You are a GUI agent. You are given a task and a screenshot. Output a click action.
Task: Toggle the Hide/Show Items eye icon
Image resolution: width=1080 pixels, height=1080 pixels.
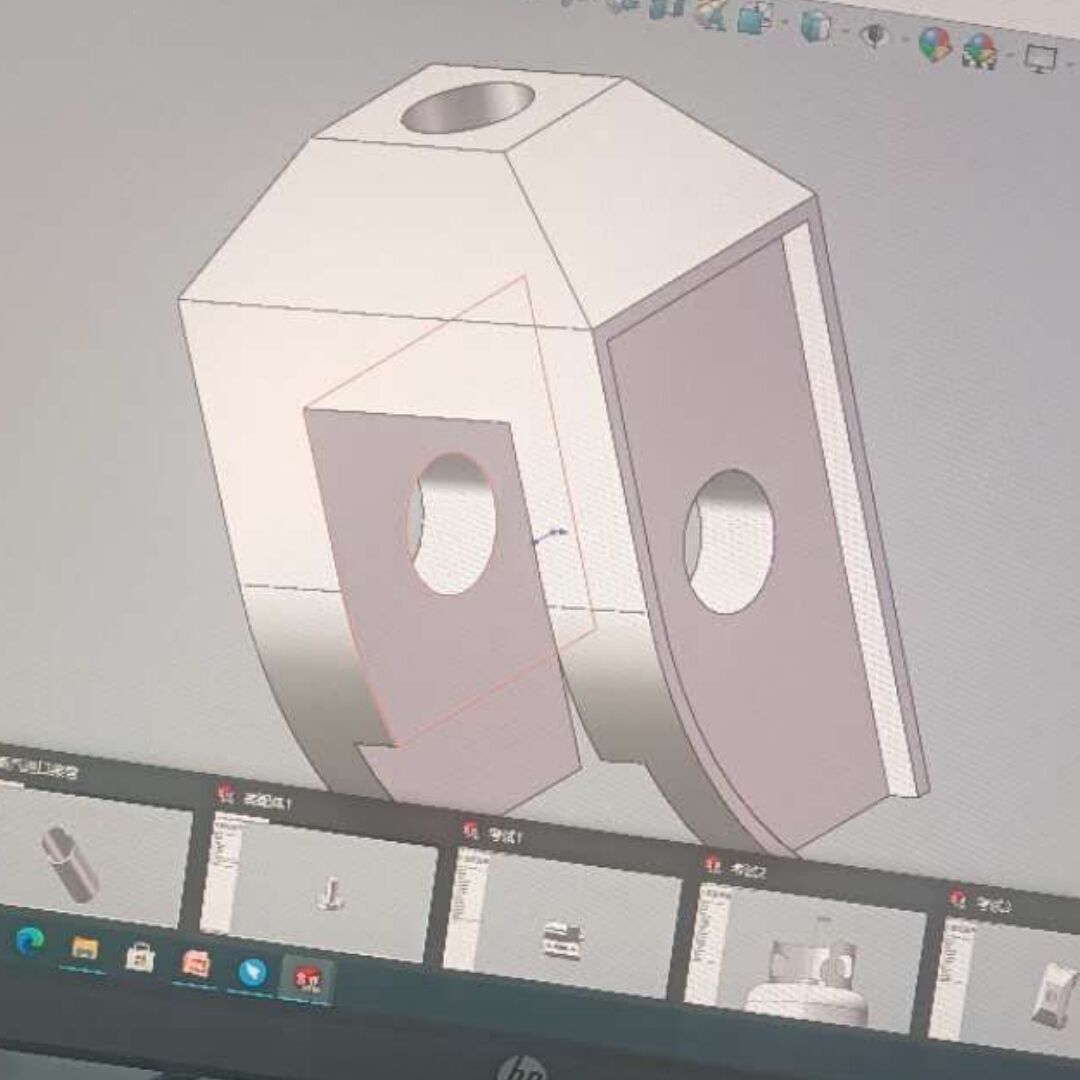pyautogui.click(x=875, y=34)
